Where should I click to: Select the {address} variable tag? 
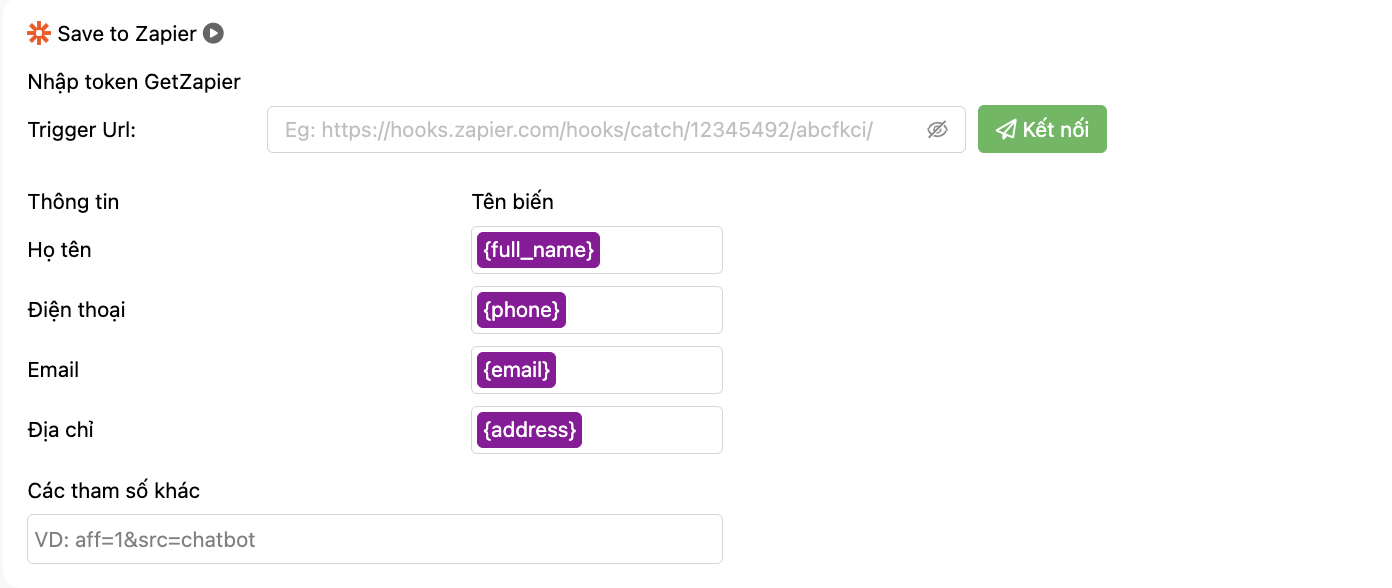[528, 429]
